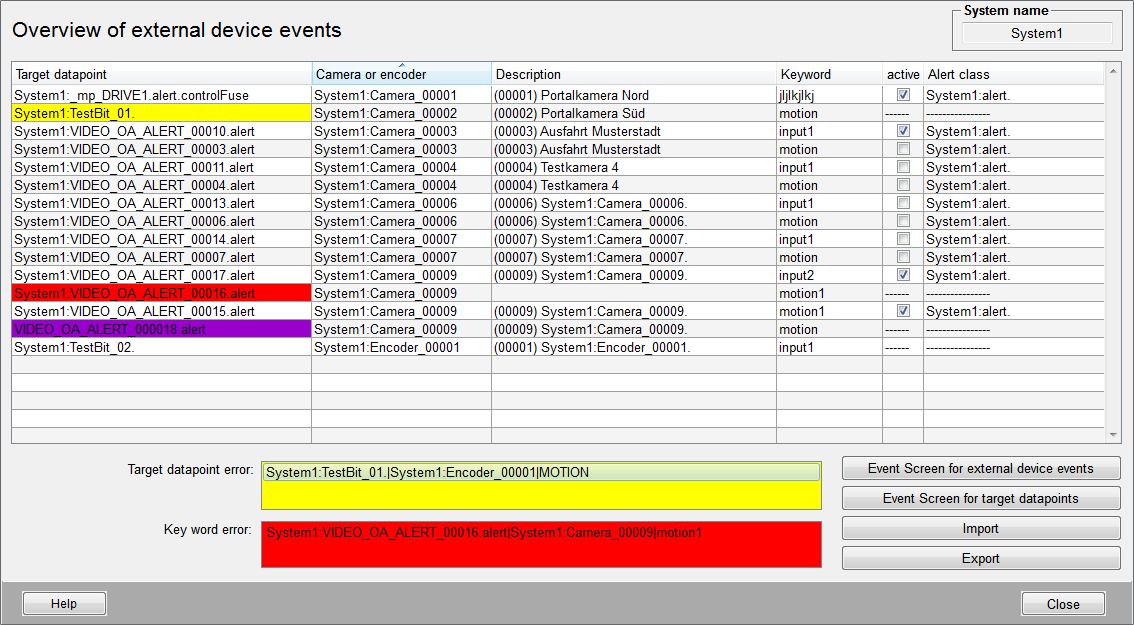
Task: Select the yellow System1:TestBit_01. cell
Action: pyautogui.click(x=161, y=113)
